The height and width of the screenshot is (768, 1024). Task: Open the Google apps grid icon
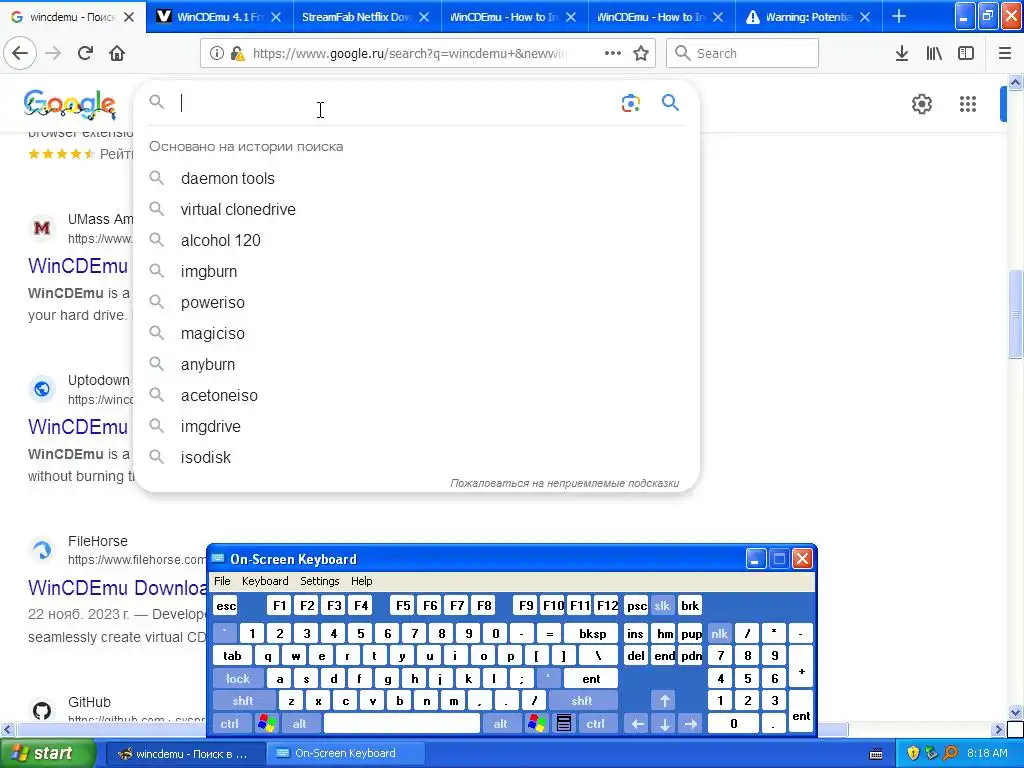(x=968, y=104)
